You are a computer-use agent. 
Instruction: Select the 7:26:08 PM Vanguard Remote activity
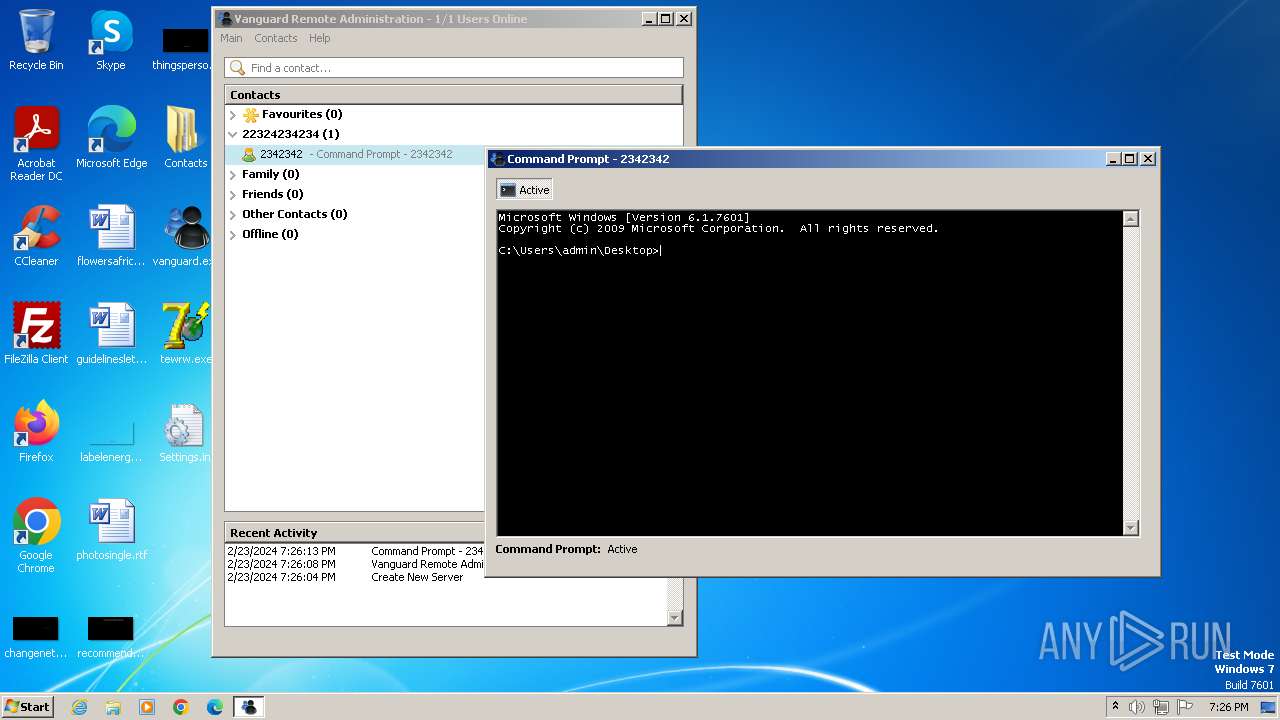click(x=355, y=564)
